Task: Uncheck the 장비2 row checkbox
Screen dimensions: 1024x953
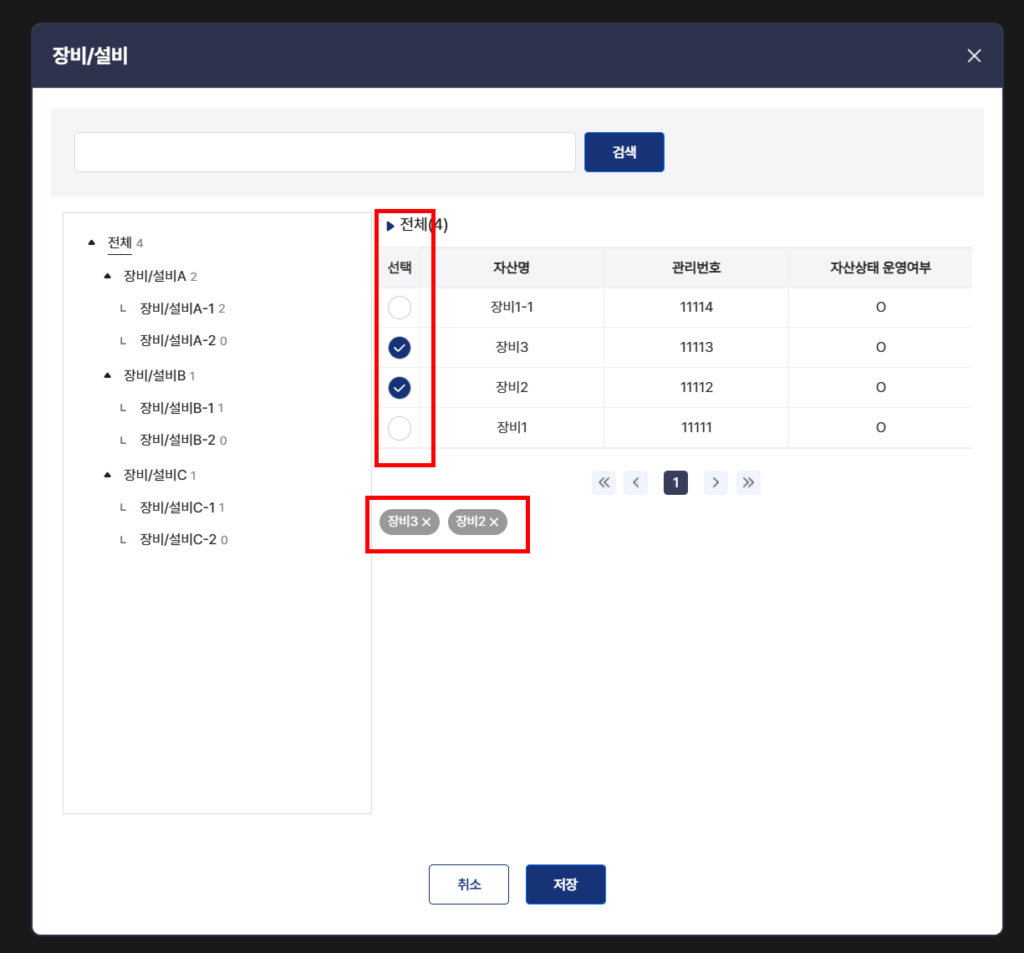Action: (400, 388)
